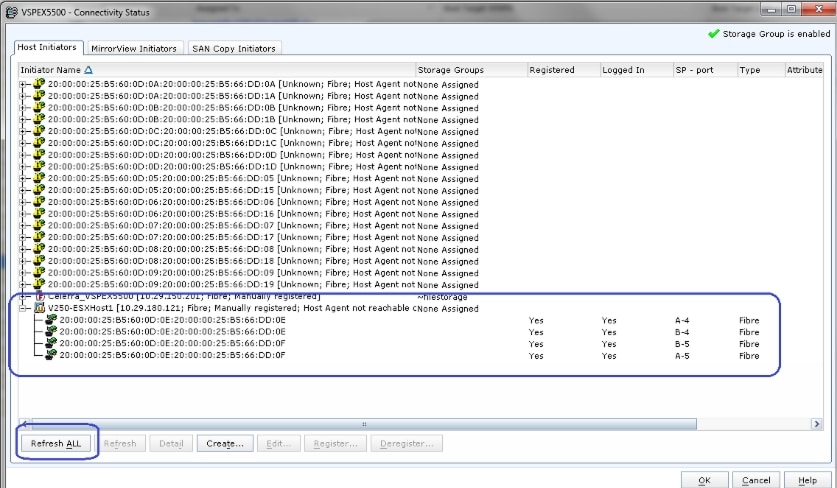This screenshot has width=837, height=488.
Task: Expand the Celerra_VSPEX5500 tree node
Action: click(x=23, y=296)
